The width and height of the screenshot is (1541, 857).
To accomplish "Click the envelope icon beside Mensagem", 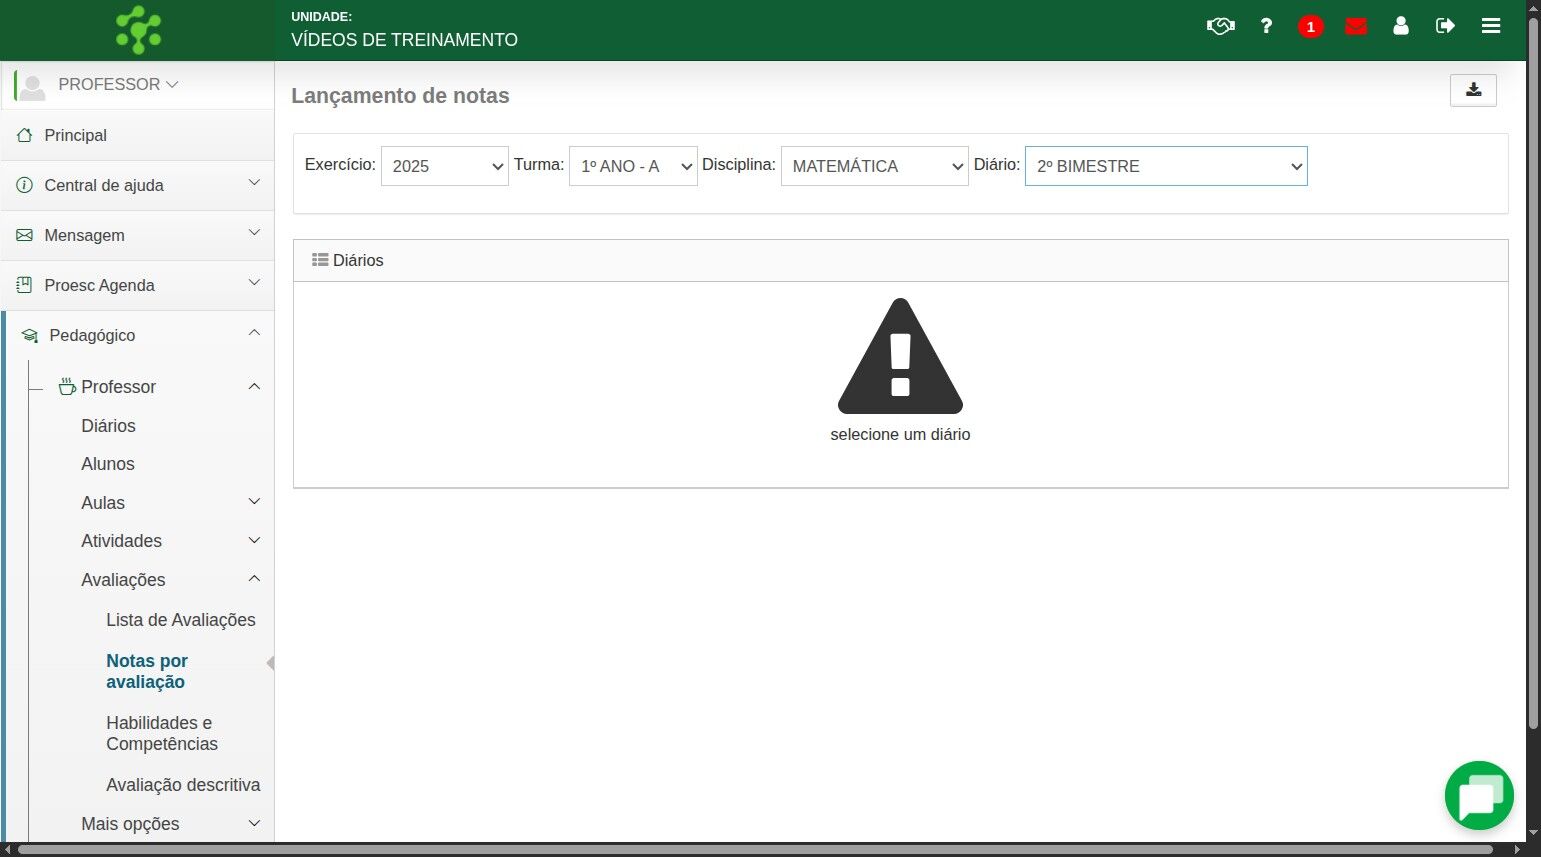I will 25,235.
